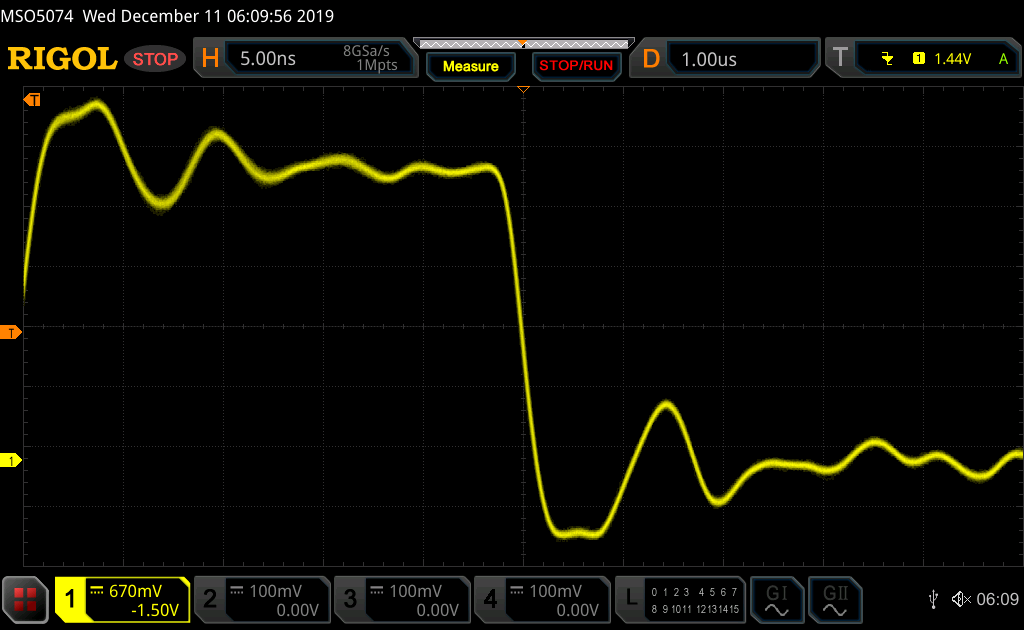The width and height of the screenshot is (1024, 630).
Task: Click the orange T marker at graticule top-left
Action: (x=32, y=99)
